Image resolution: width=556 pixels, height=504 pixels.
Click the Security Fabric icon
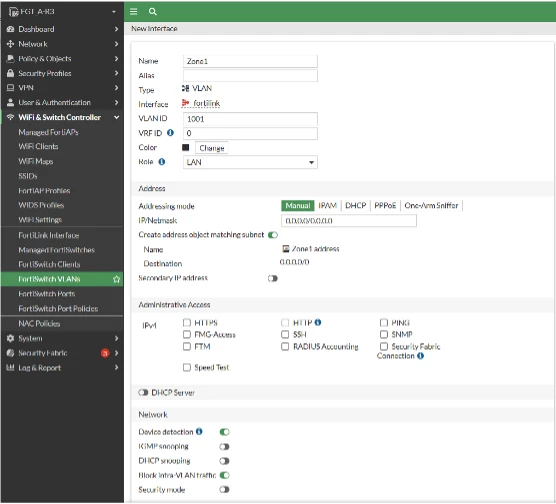10,353
